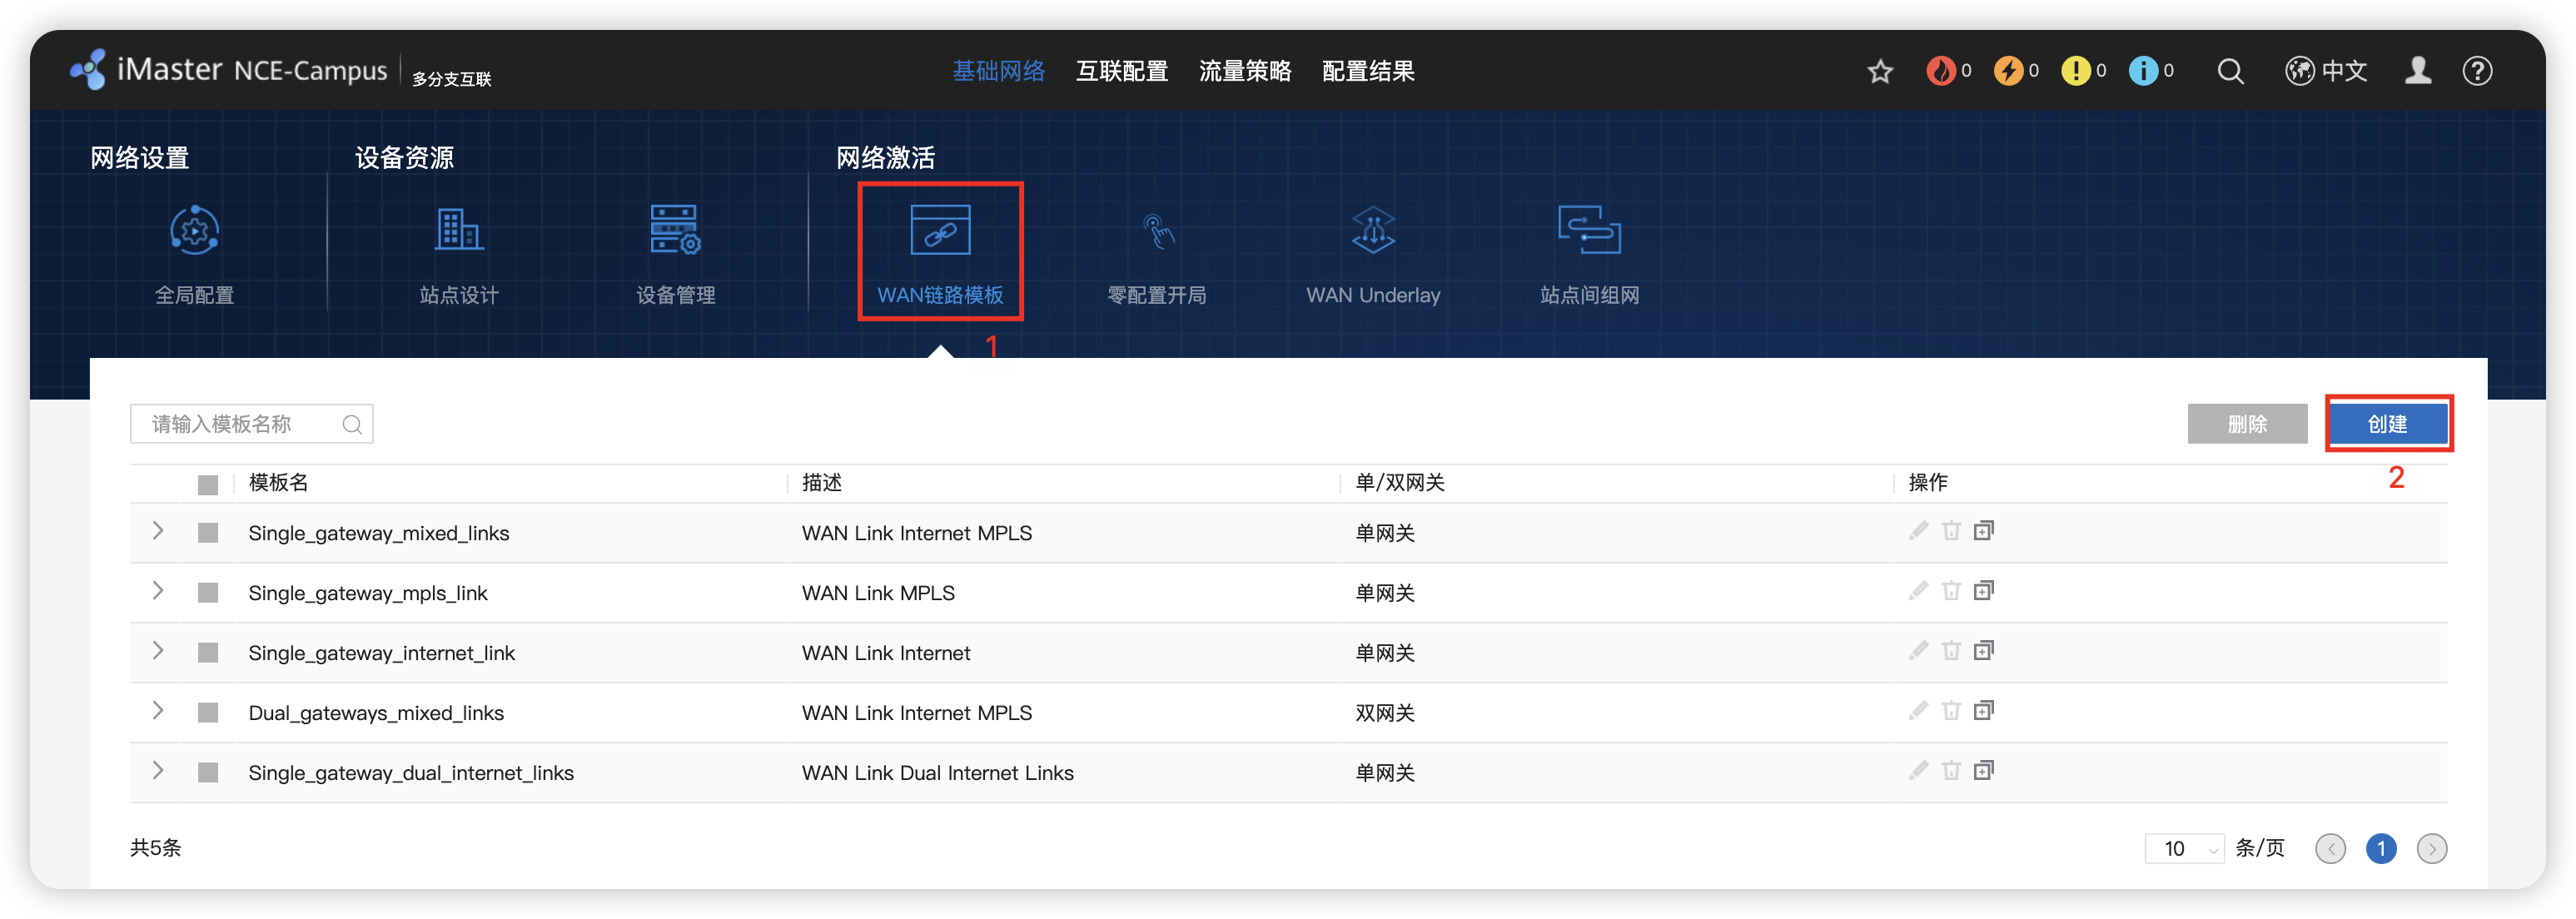
Task: Select checkbox for Single_gateway_internet_link
Action: (x=208, y=653)
